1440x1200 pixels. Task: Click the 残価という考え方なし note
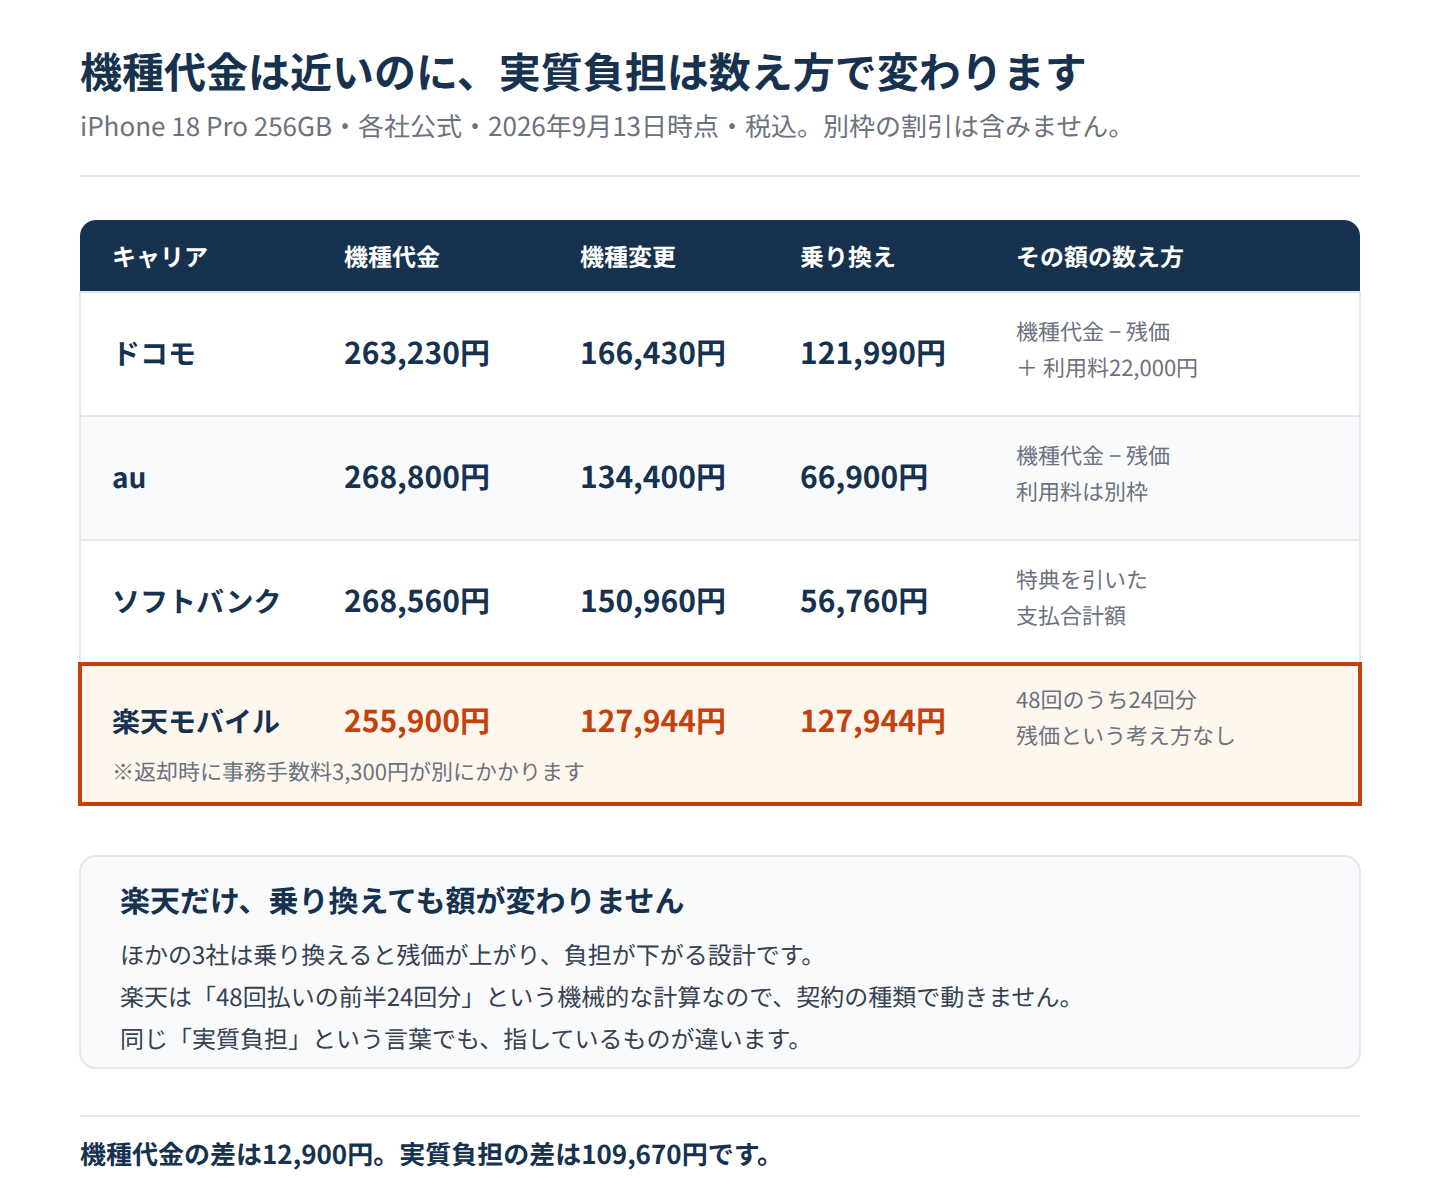tap(1125, 736)
